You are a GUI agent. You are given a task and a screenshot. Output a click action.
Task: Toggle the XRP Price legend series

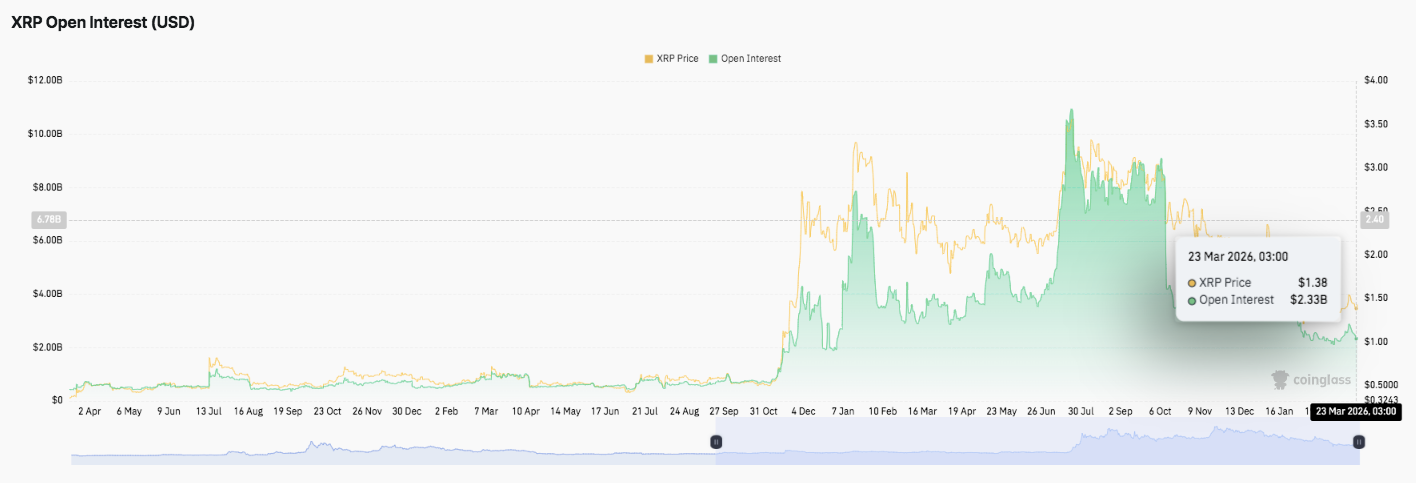(676, 59)
